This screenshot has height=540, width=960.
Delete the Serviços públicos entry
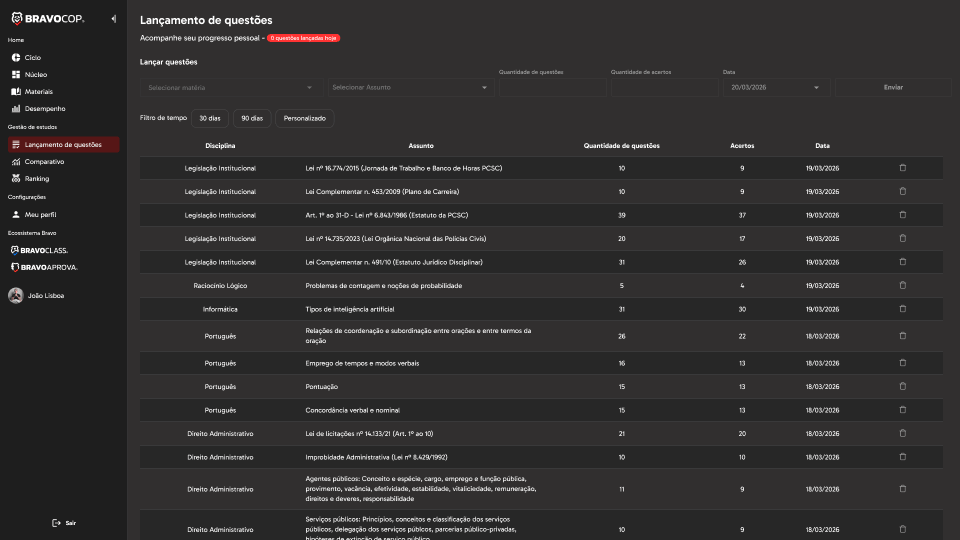click(902, 529)
